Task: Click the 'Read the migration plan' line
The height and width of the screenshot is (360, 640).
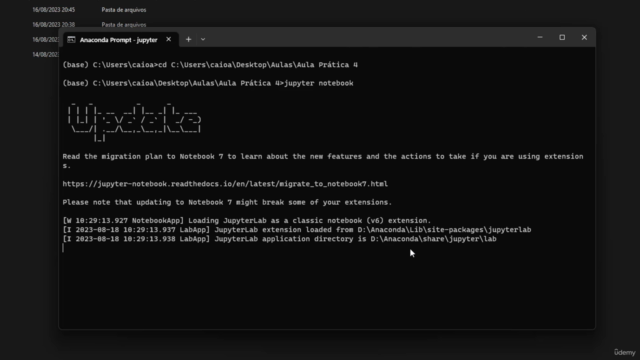Action: coord(323,161)
